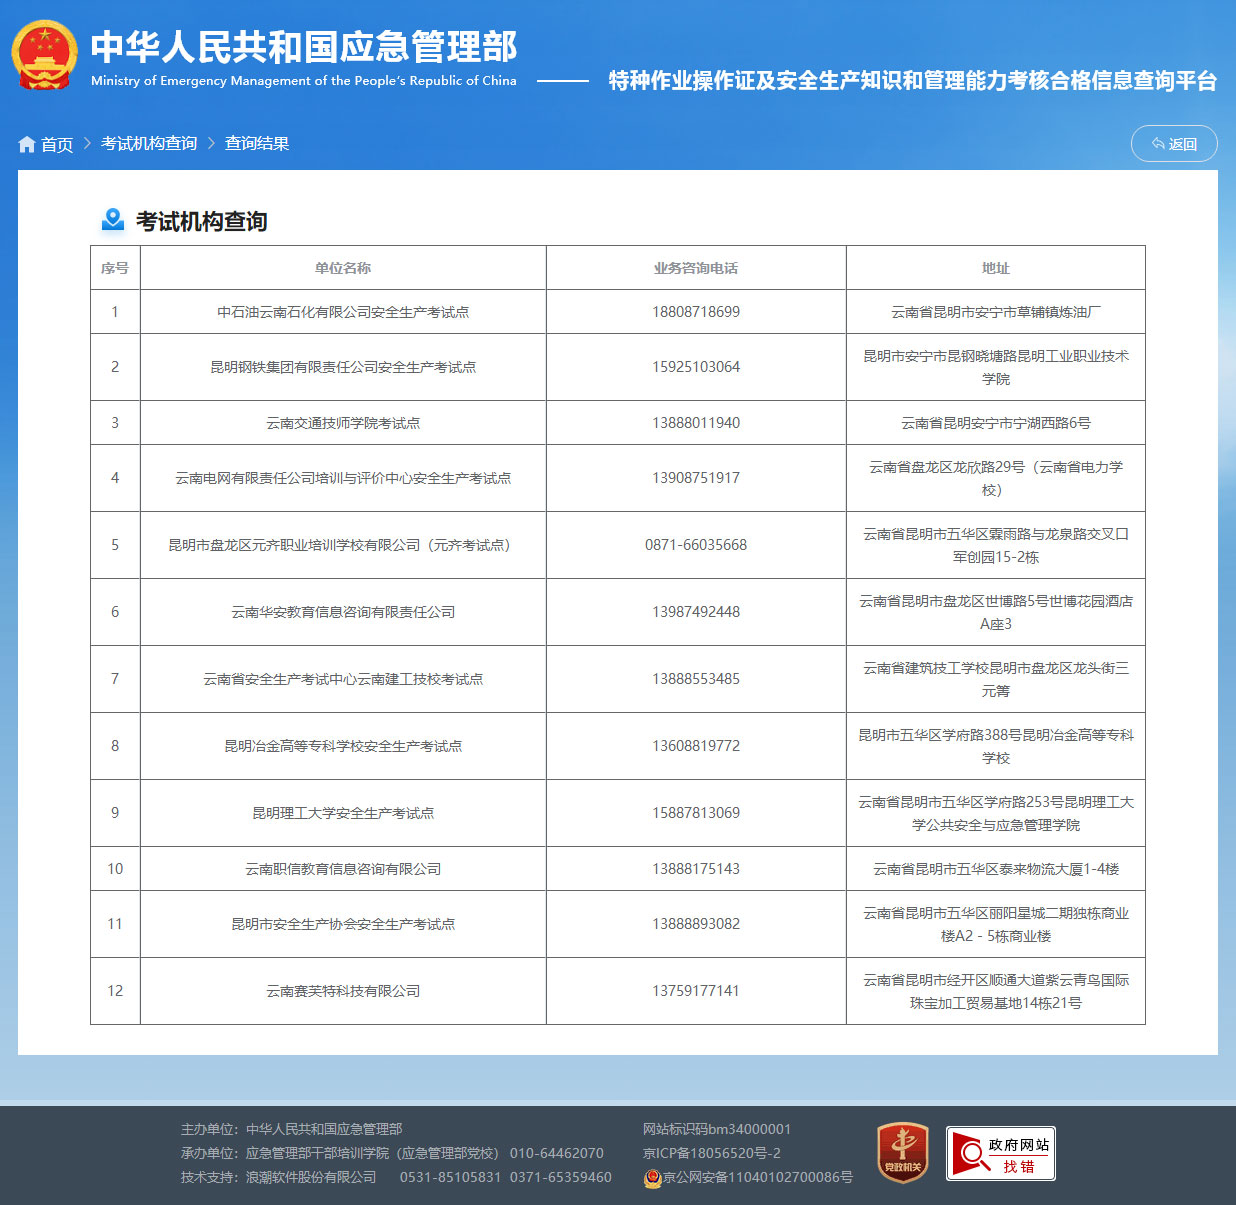Image resolution: width=1236 pixels, height=1205 pixels.
Task: Select 中石油云南石化有限公司安全生产考试点 cell
Action: pos(343,312)
